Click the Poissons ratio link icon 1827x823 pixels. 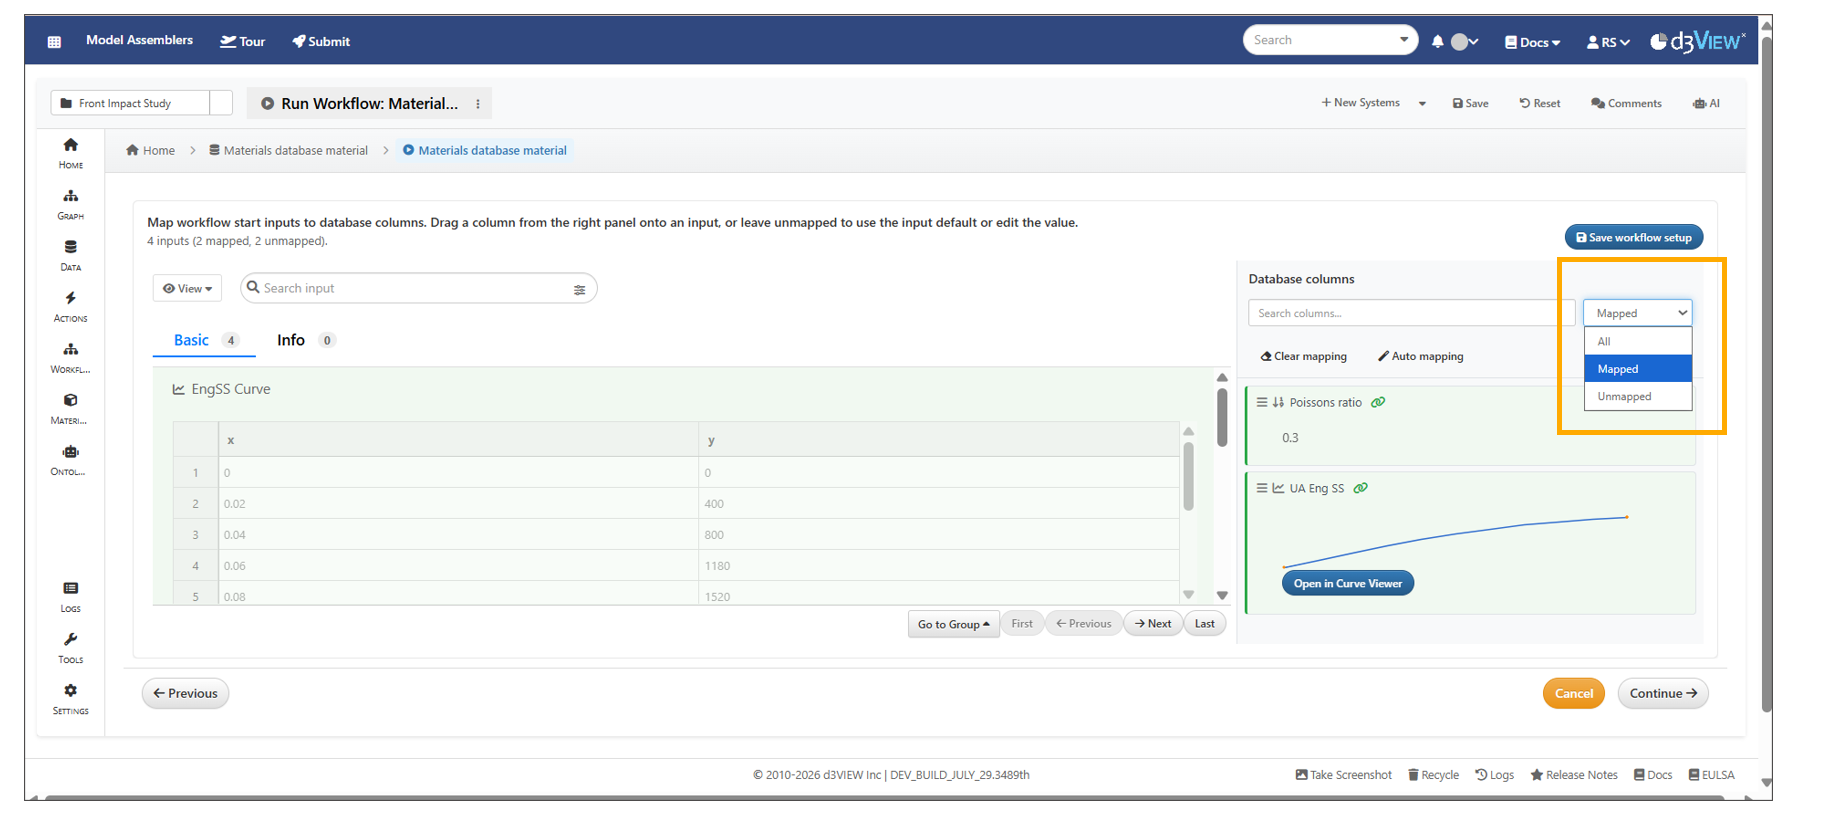point(1378,402)
